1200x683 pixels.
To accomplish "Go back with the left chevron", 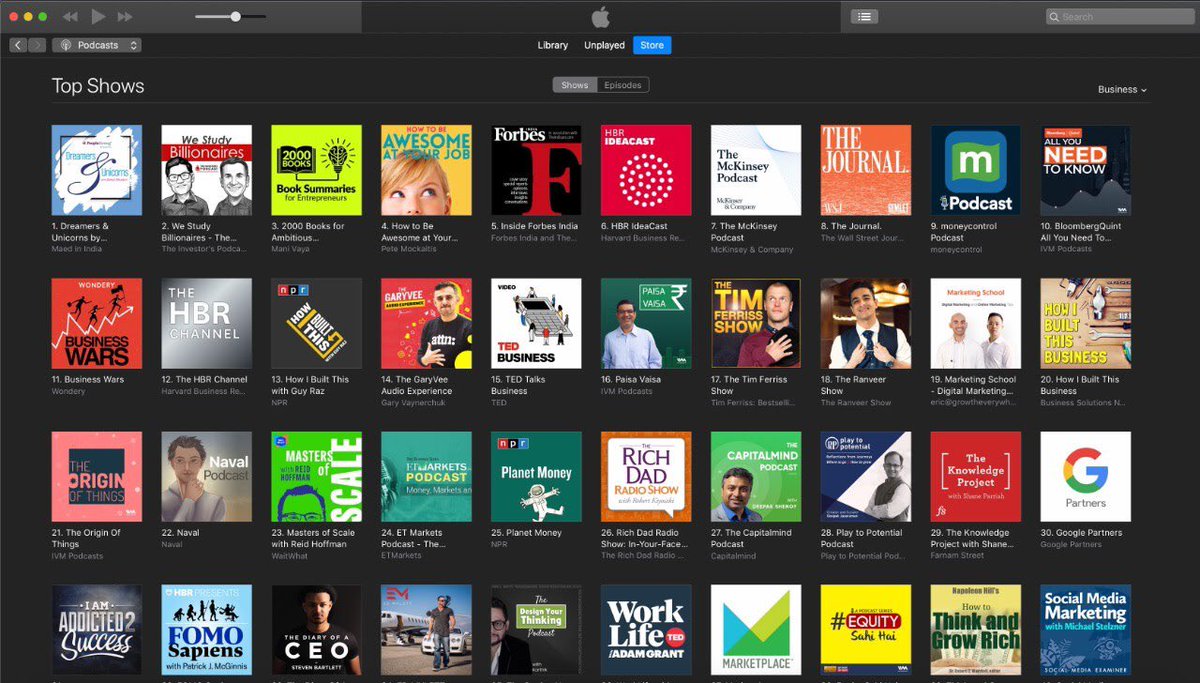I will click(x=18, y=45).
